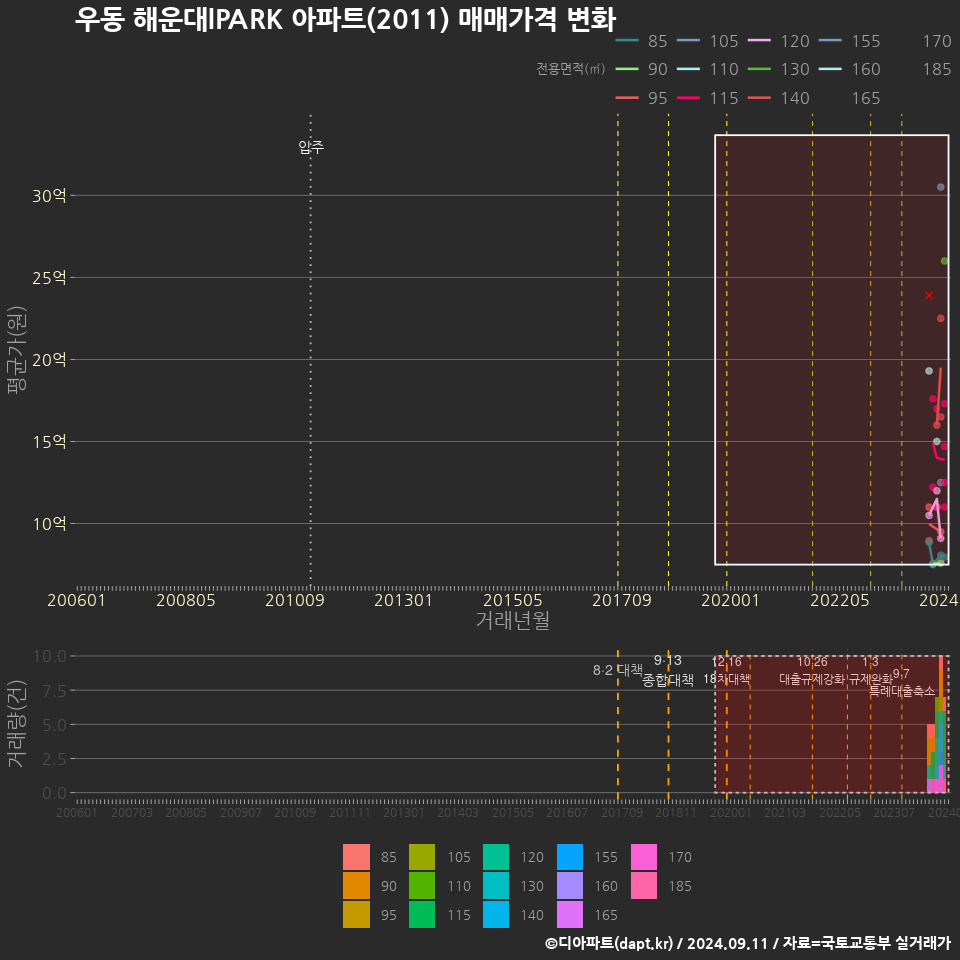The width and height of the screenshot is (960, 960).
Task: Click the '201403' tick in volume chart
Action: pyautogui.click(x=458, y=812)
